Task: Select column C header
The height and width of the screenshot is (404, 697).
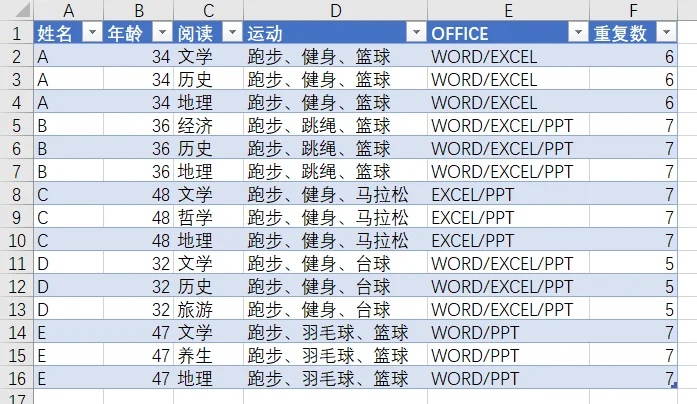Action: [208, 10]
